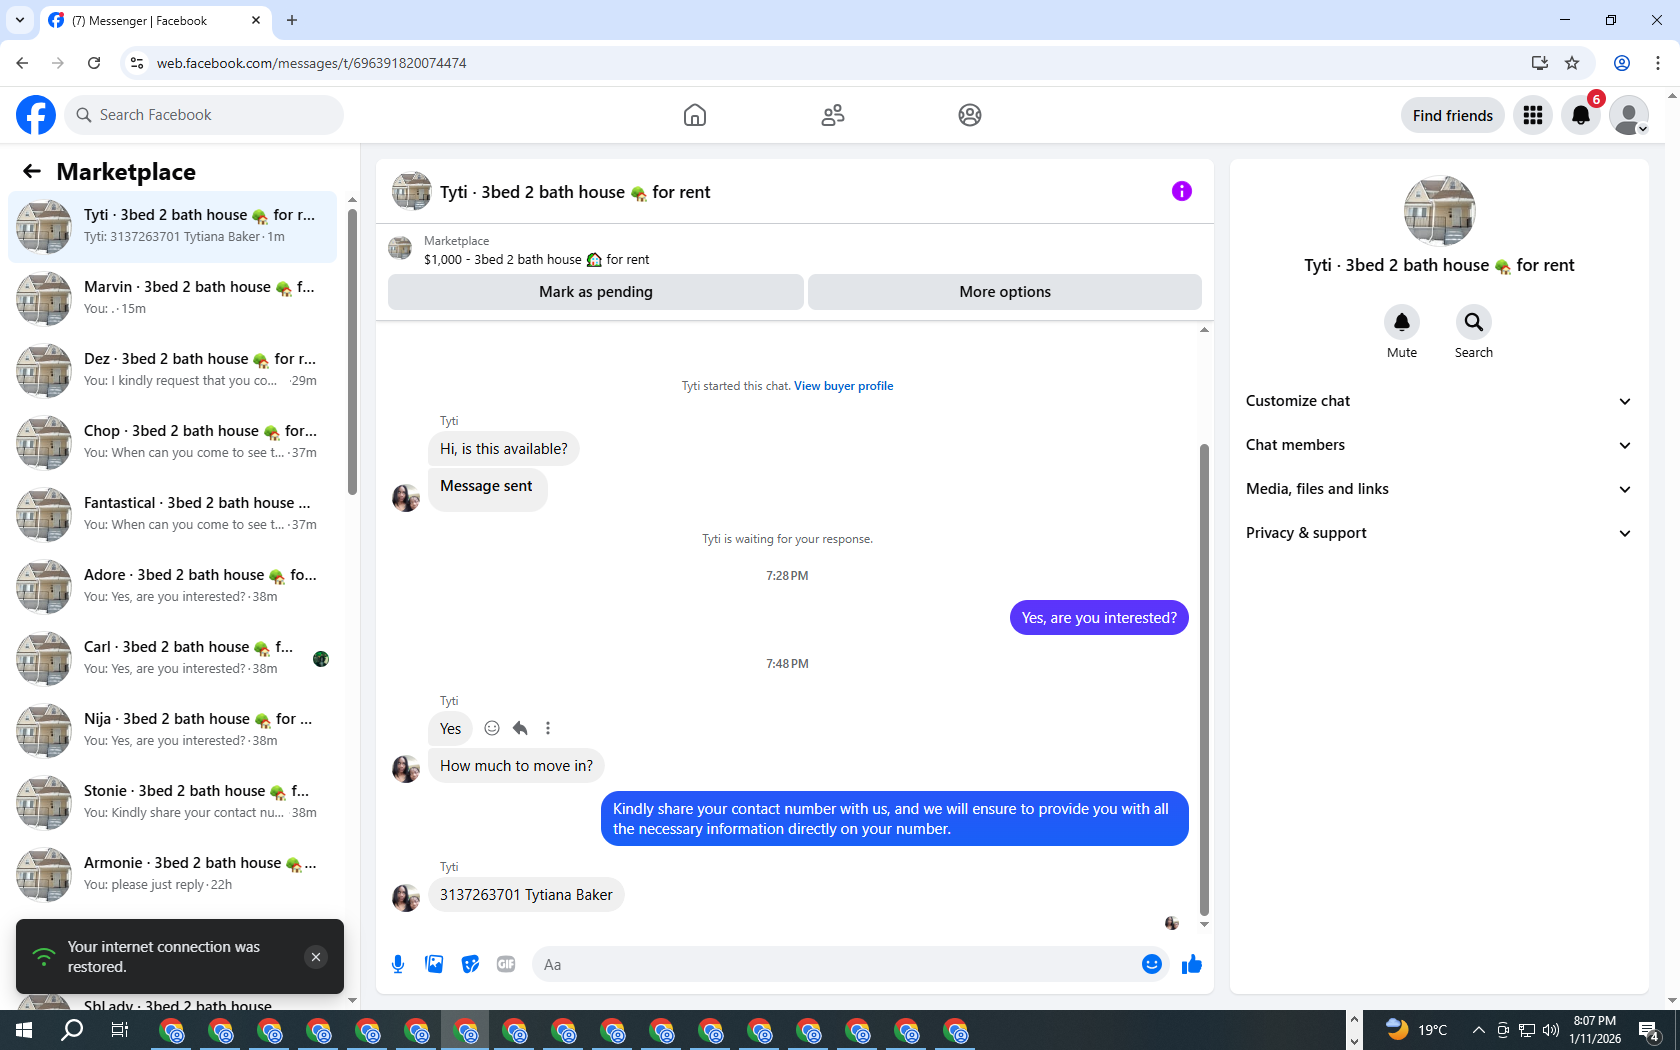
Task: Choose a sticker from the sticker icon
Action: click(470, 964)
